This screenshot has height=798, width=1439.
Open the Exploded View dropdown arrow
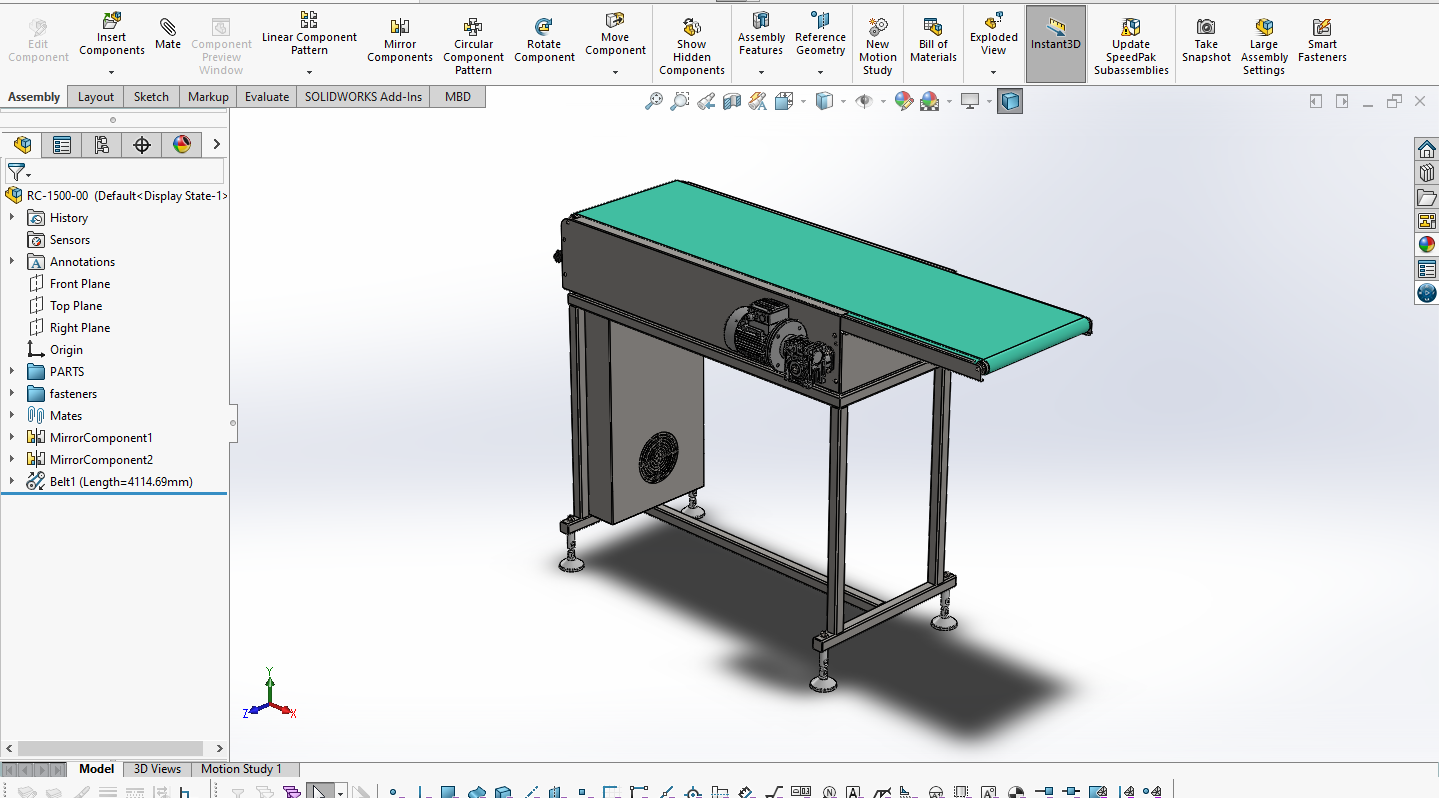click(993, 72)
